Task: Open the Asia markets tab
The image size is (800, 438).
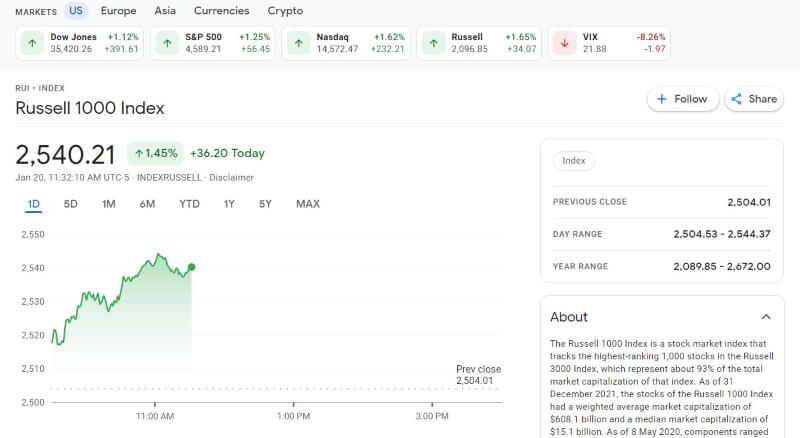Action: pyautogui.click(x=165, y=11)
